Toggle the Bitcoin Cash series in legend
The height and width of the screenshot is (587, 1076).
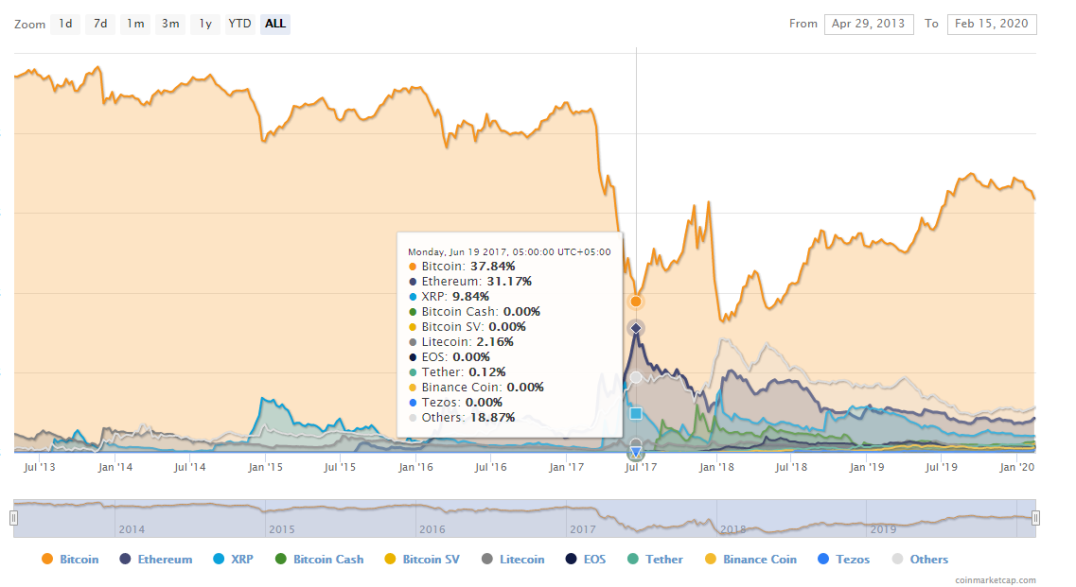[320, 559]
